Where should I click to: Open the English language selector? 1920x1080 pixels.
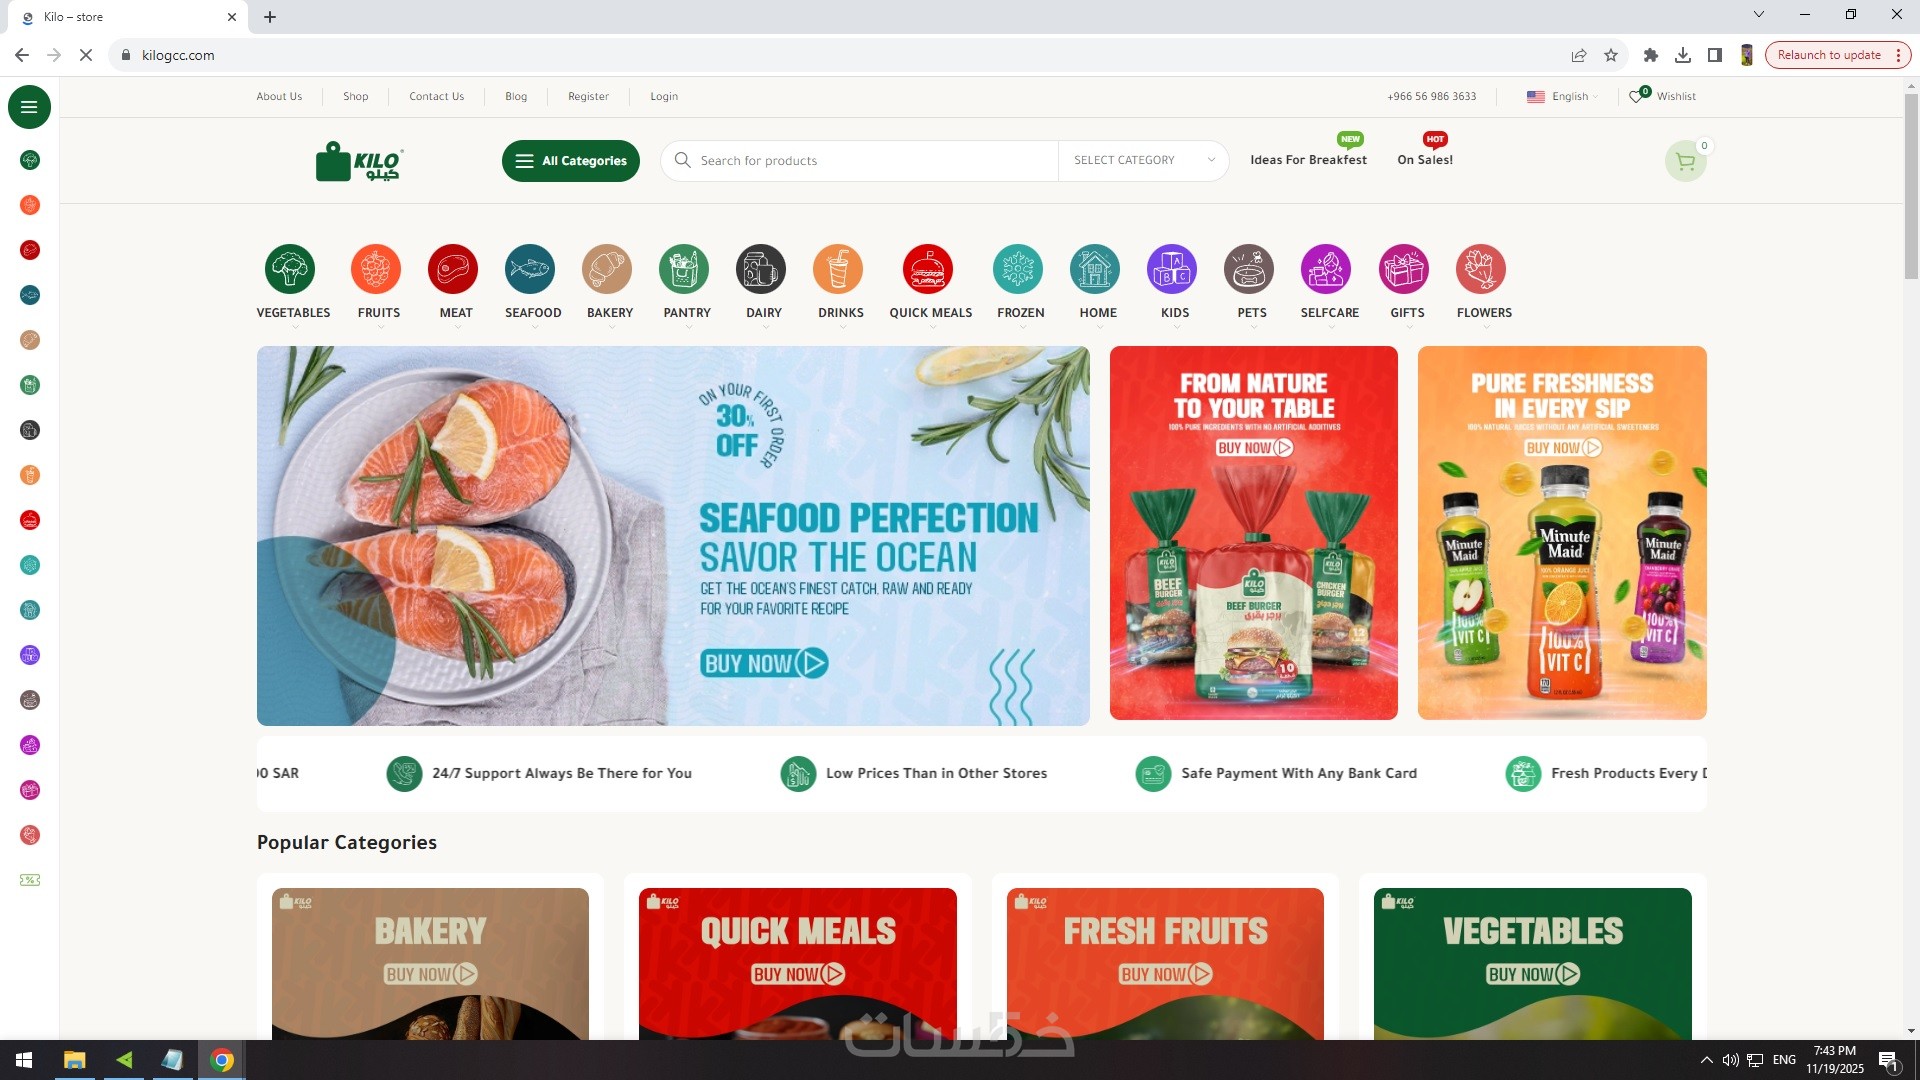tap(1562, 96)
